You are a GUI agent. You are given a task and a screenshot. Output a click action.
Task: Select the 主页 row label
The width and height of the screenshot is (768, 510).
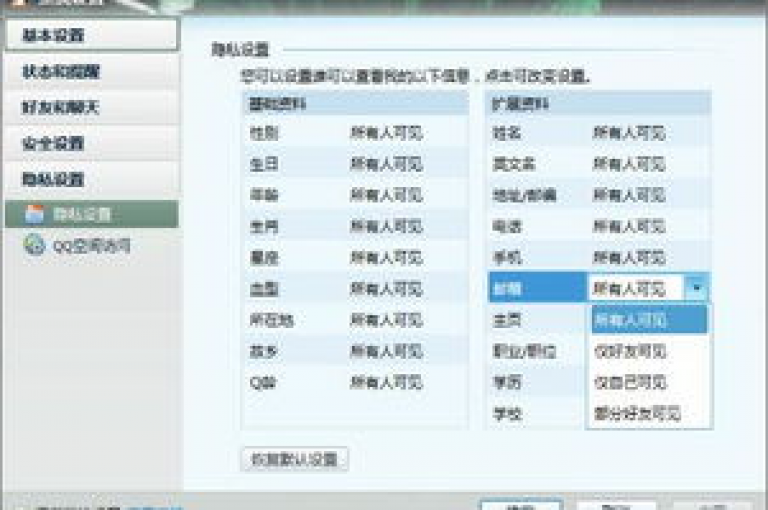tap(506, 320)
